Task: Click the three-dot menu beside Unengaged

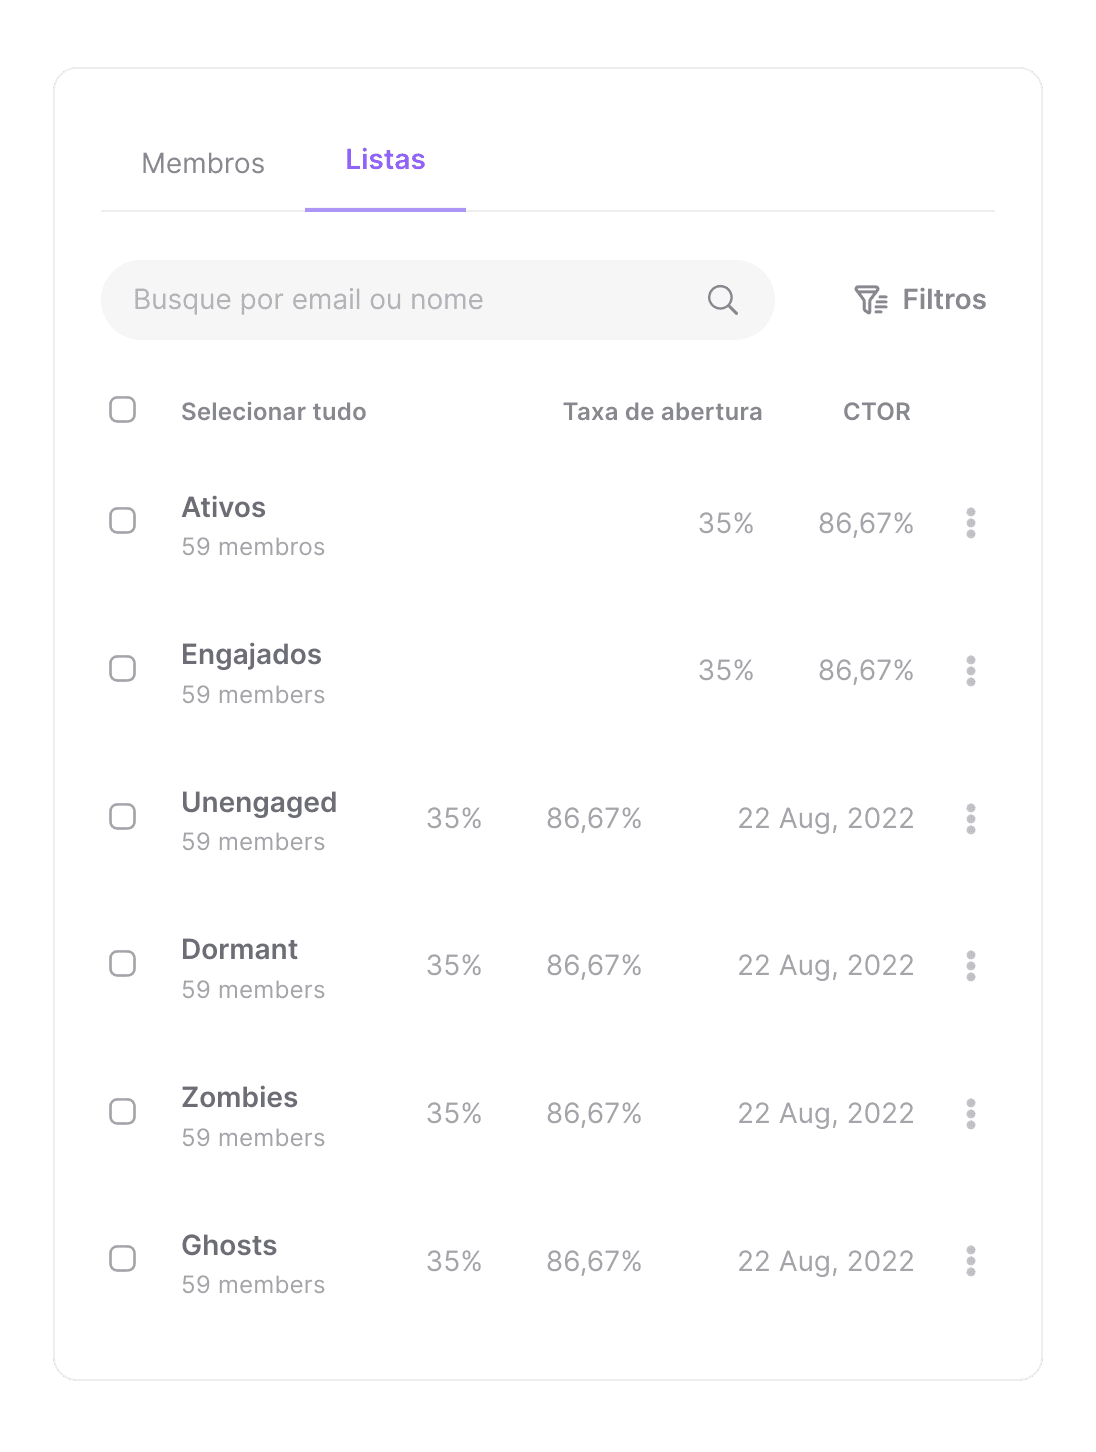Action: coord(970,818)
